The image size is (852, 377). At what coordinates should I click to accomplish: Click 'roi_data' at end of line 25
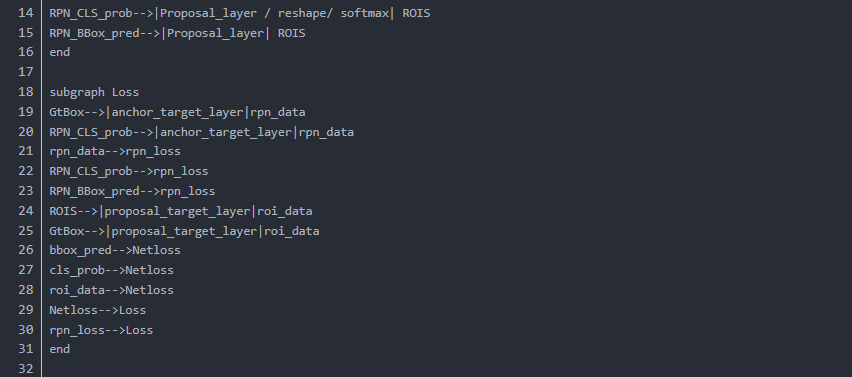point(292,231)
